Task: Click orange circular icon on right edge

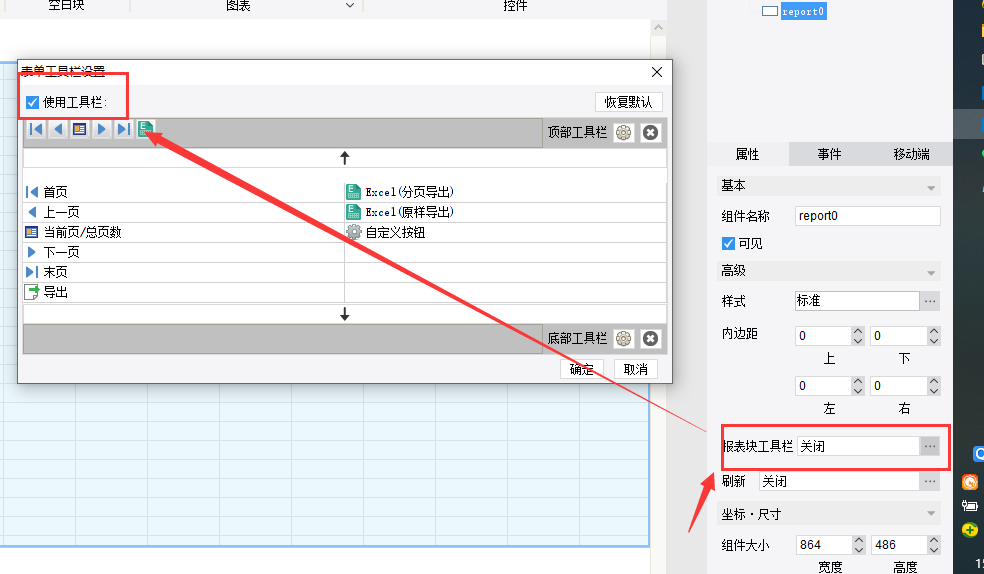Action: pyautogui.click(x=970, y=482)
